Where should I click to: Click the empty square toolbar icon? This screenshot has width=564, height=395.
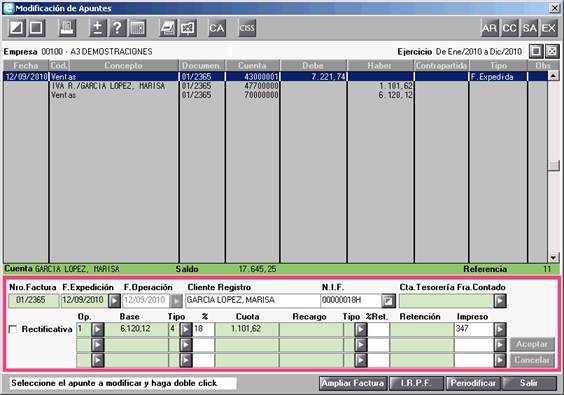click(36, 28)
